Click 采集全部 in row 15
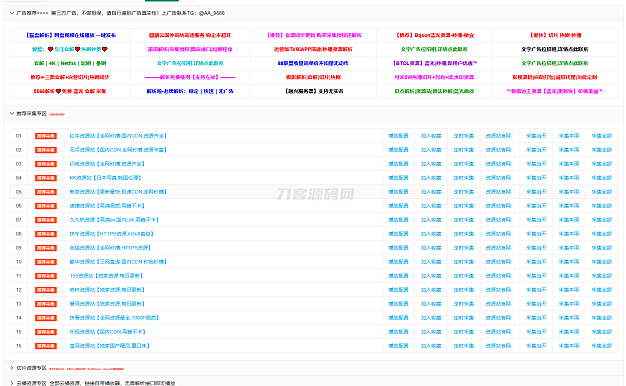626x386 pixels. (x=601, y=332)
